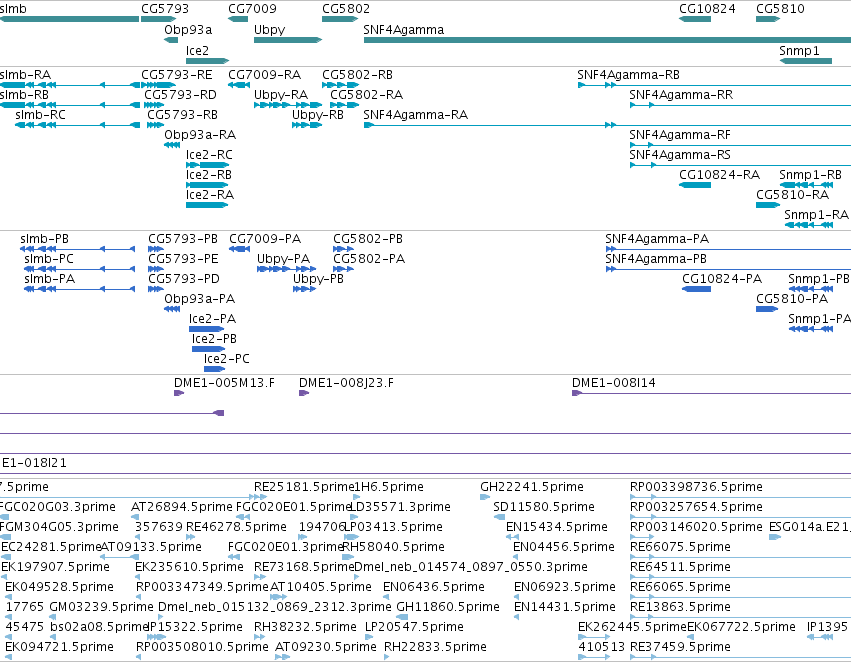Click the CG5802 gene label
This screenshot has height=662, width=851.
pos(346,9)
